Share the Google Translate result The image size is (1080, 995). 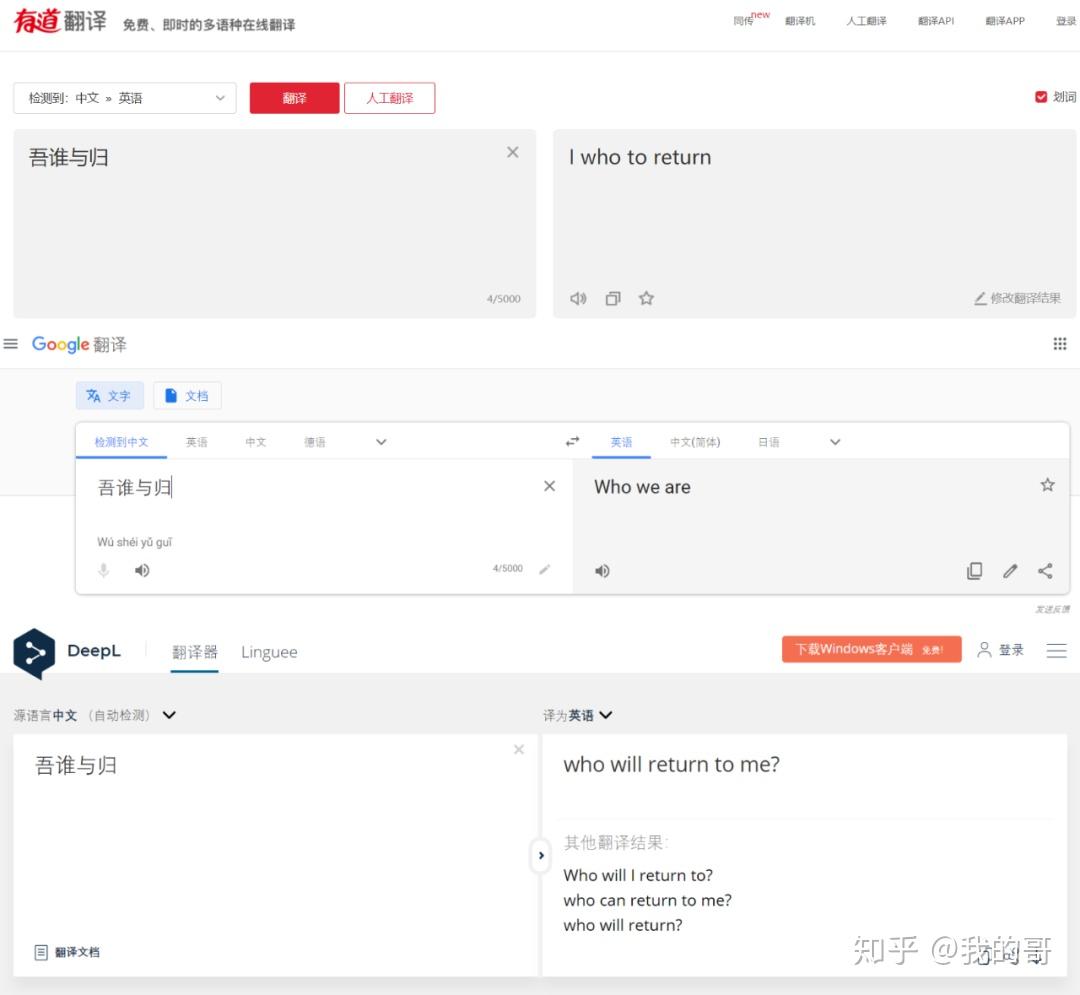pyautogui.click(x=1045, y=570)
